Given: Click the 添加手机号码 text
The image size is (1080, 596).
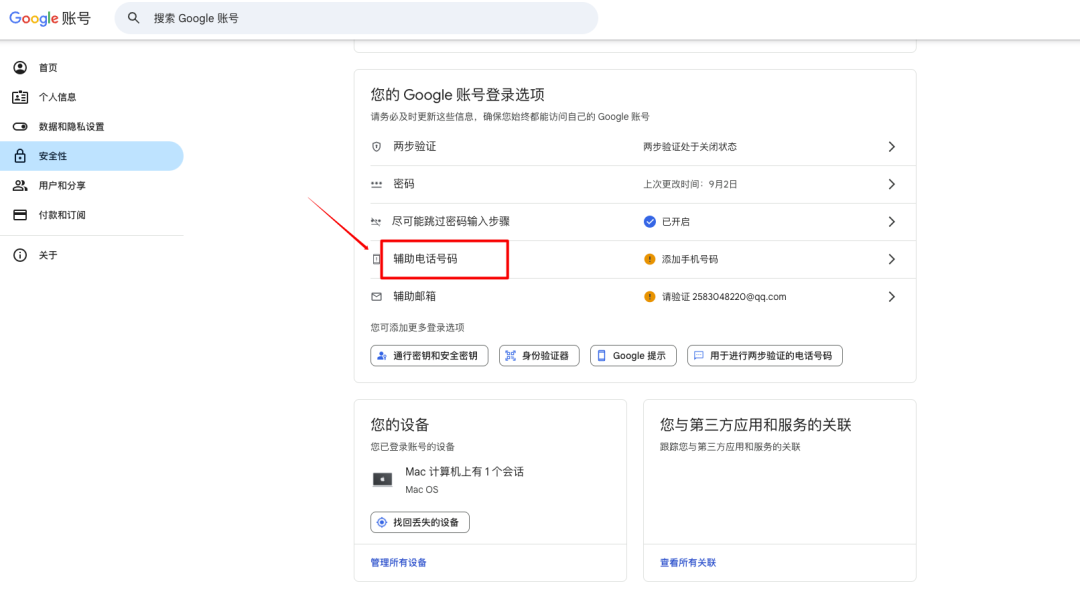Looking at the screenshot, I should pos(689,259).
